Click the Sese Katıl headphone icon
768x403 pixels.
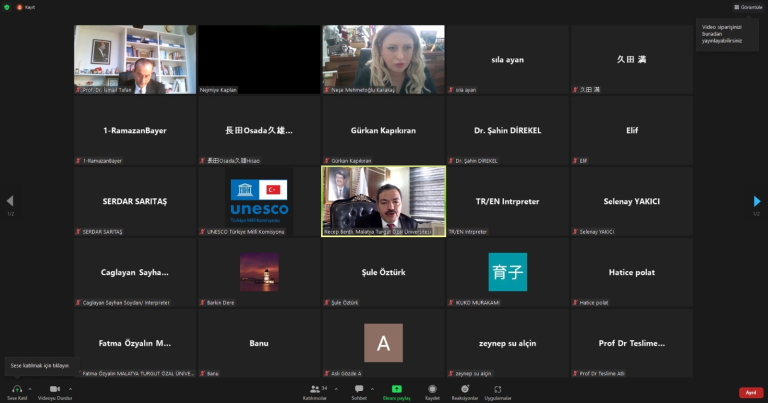click(x=16, y=388)
